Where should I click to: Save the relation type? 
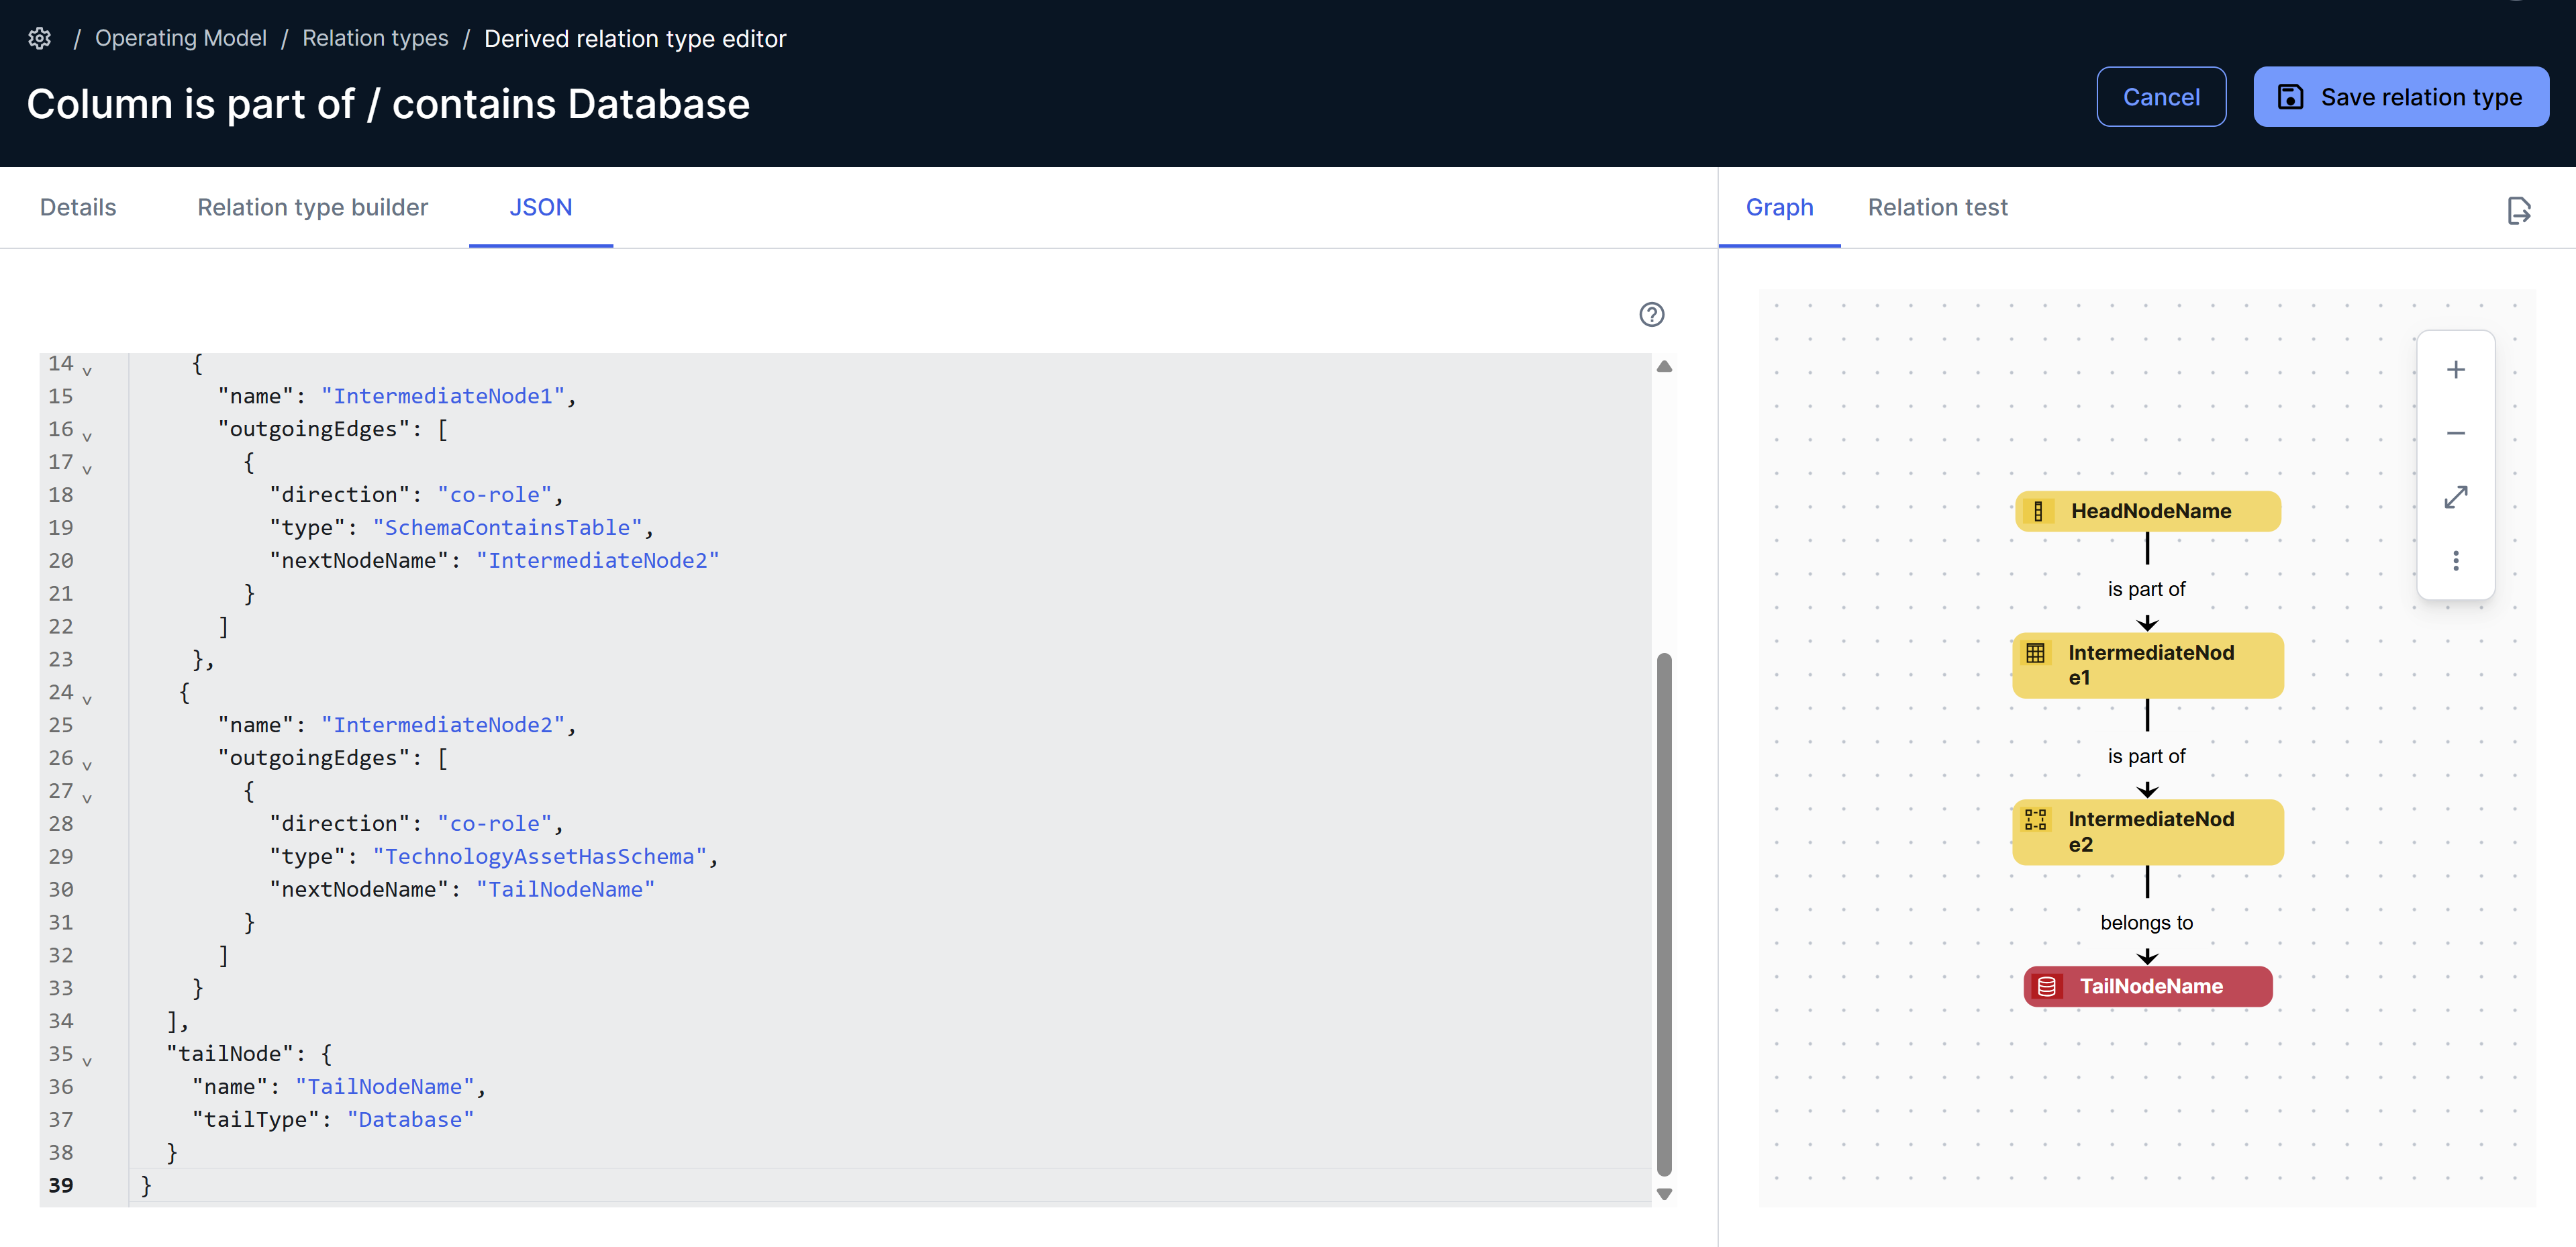point(2401,97)
